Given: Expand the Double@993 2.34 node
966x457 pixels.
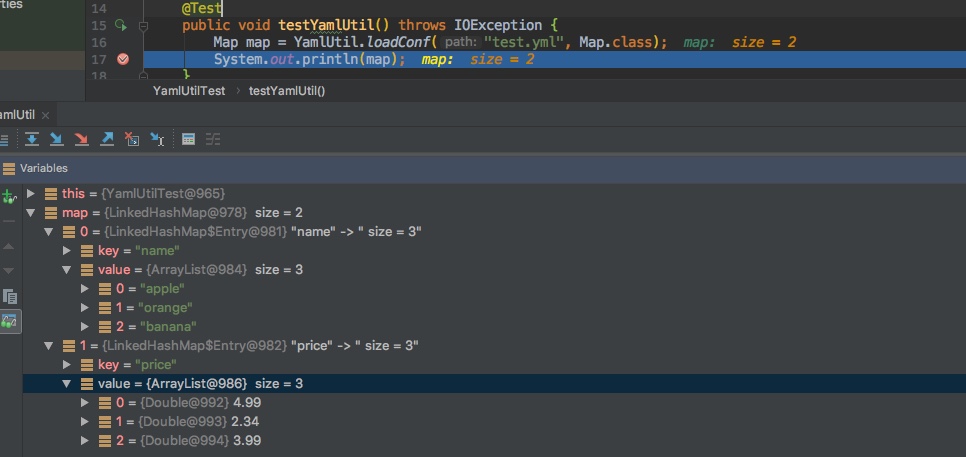Looking at the screenshot, I should click(85, 422).
